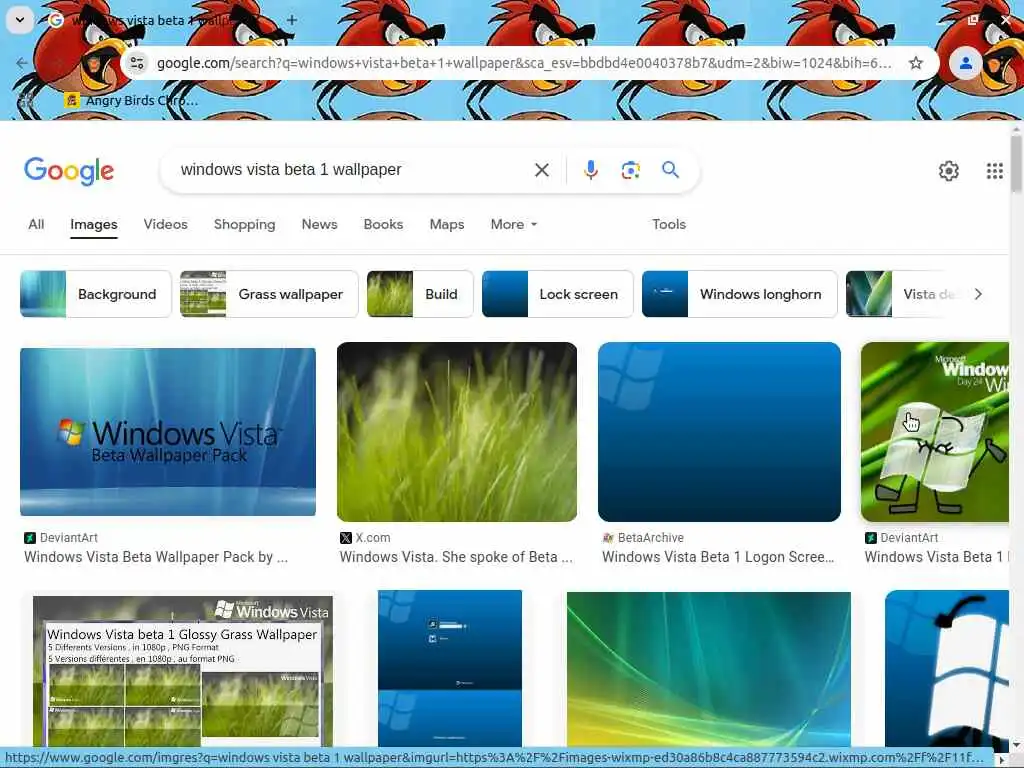
Task: Go to the Google homepage logo
Action: (x=69, y=171)
